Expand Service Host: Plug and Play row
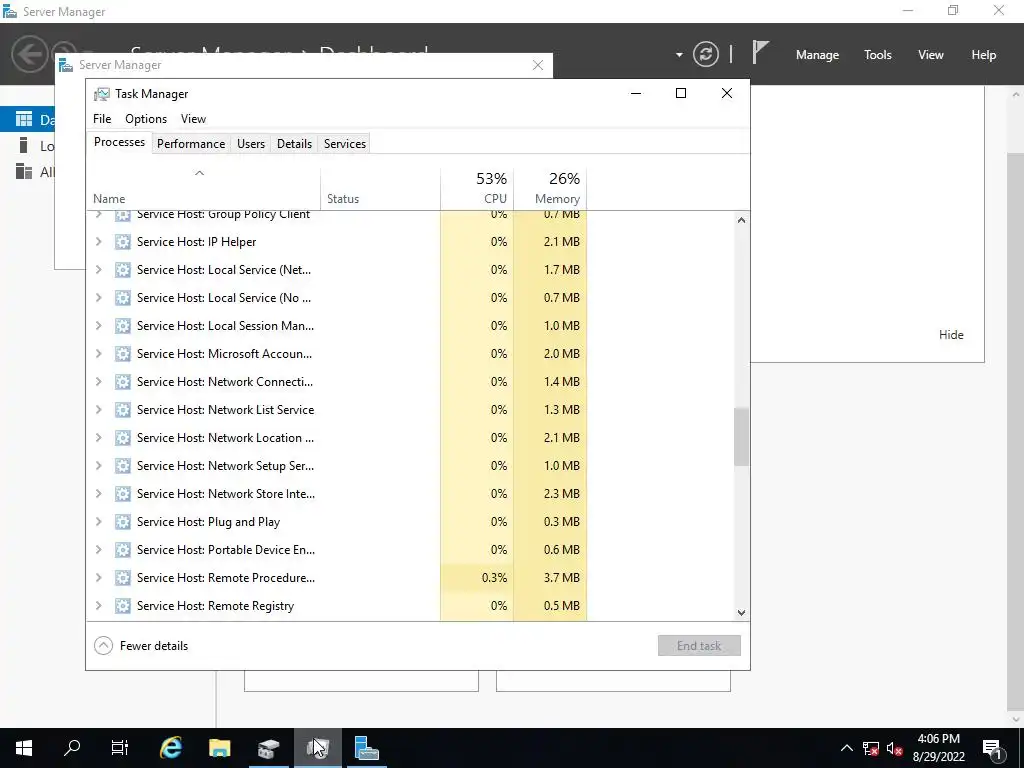 tap(99, 522)
